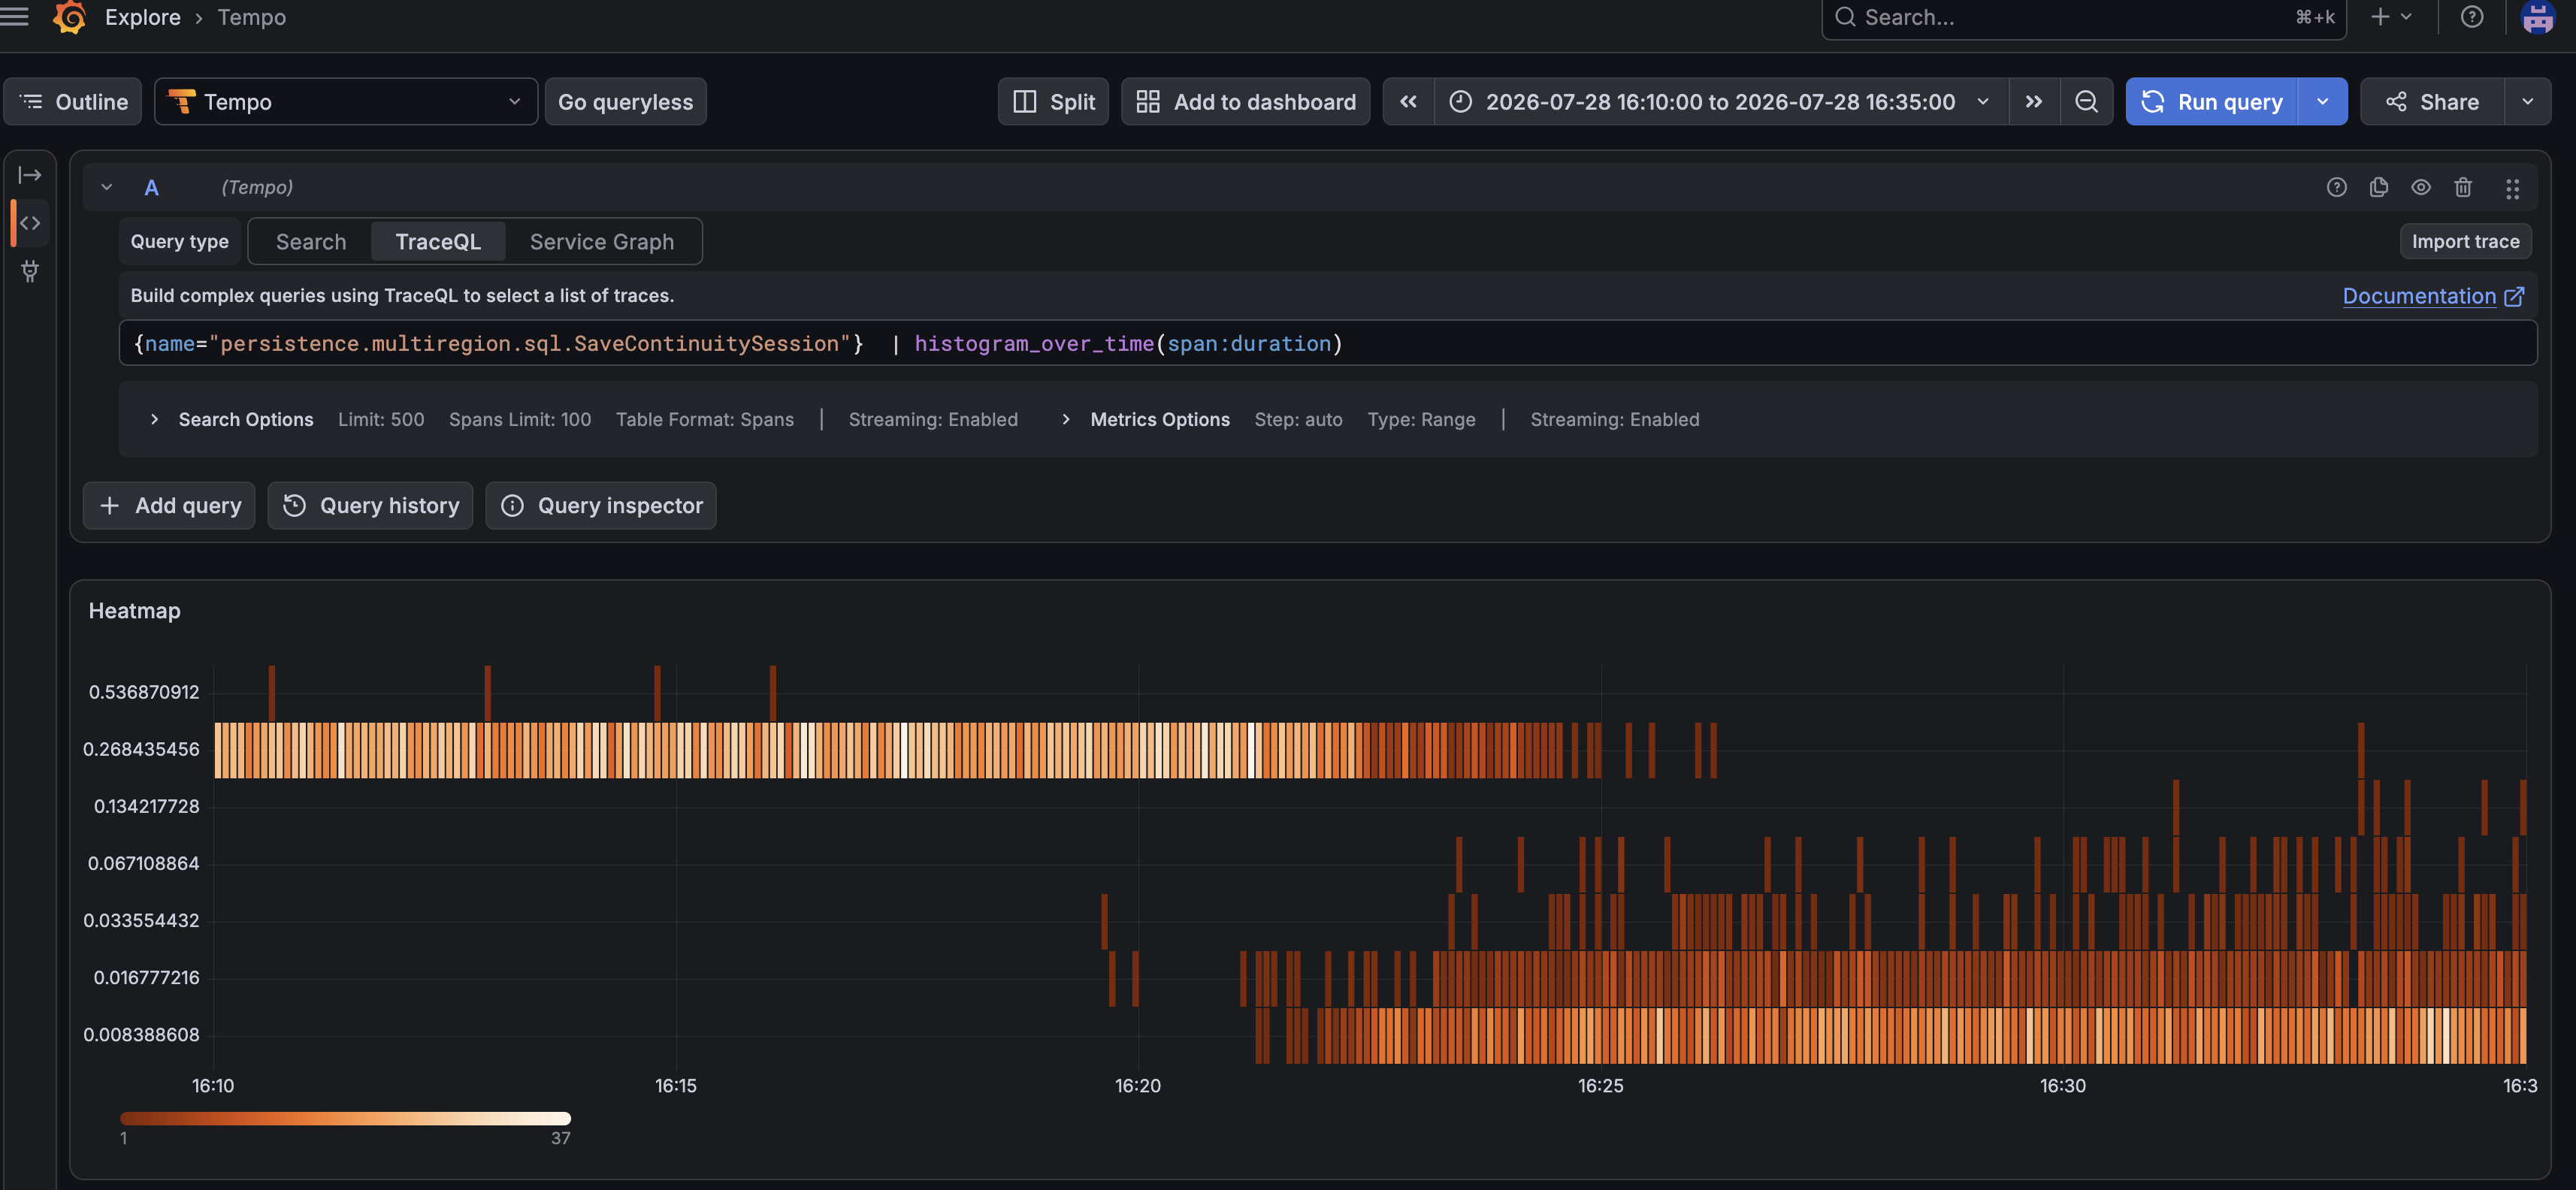Click the Grafana logo
The width and height of the screenshot is (2576, 1190).
coord(69,17)
